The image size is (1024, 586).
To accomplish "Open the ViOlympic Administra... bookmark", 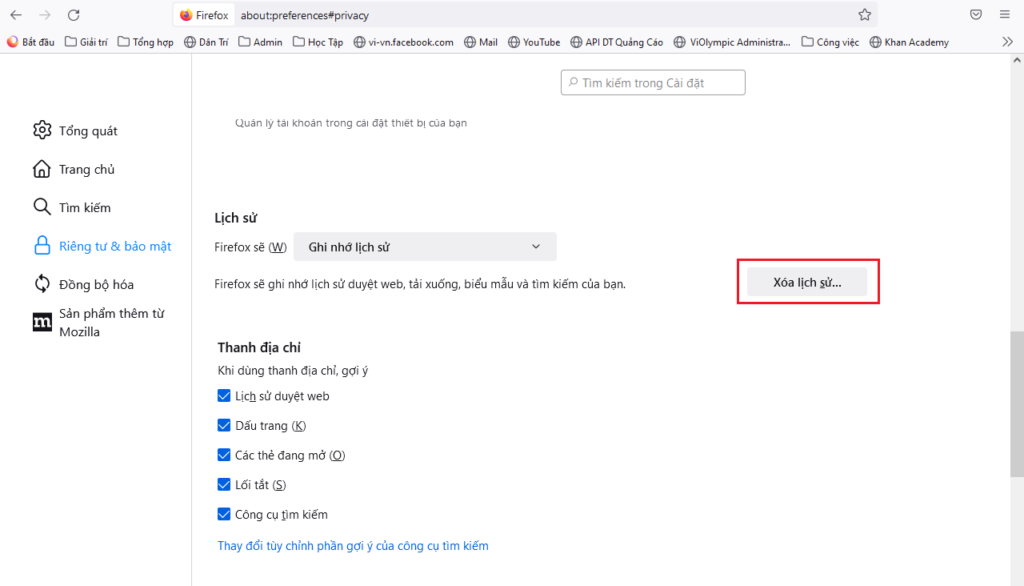I will (732, 42).
